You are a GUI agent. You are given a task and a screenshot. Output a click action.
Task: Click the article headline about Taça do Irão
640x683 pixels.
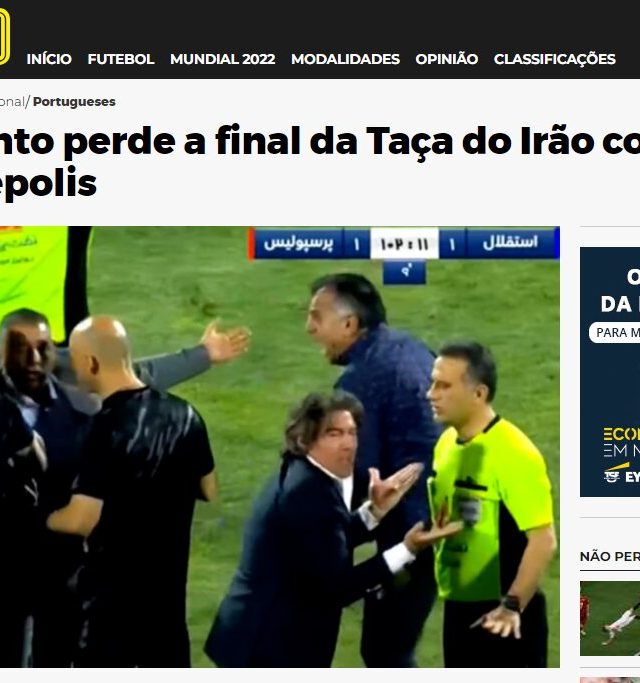coord(320,161)
